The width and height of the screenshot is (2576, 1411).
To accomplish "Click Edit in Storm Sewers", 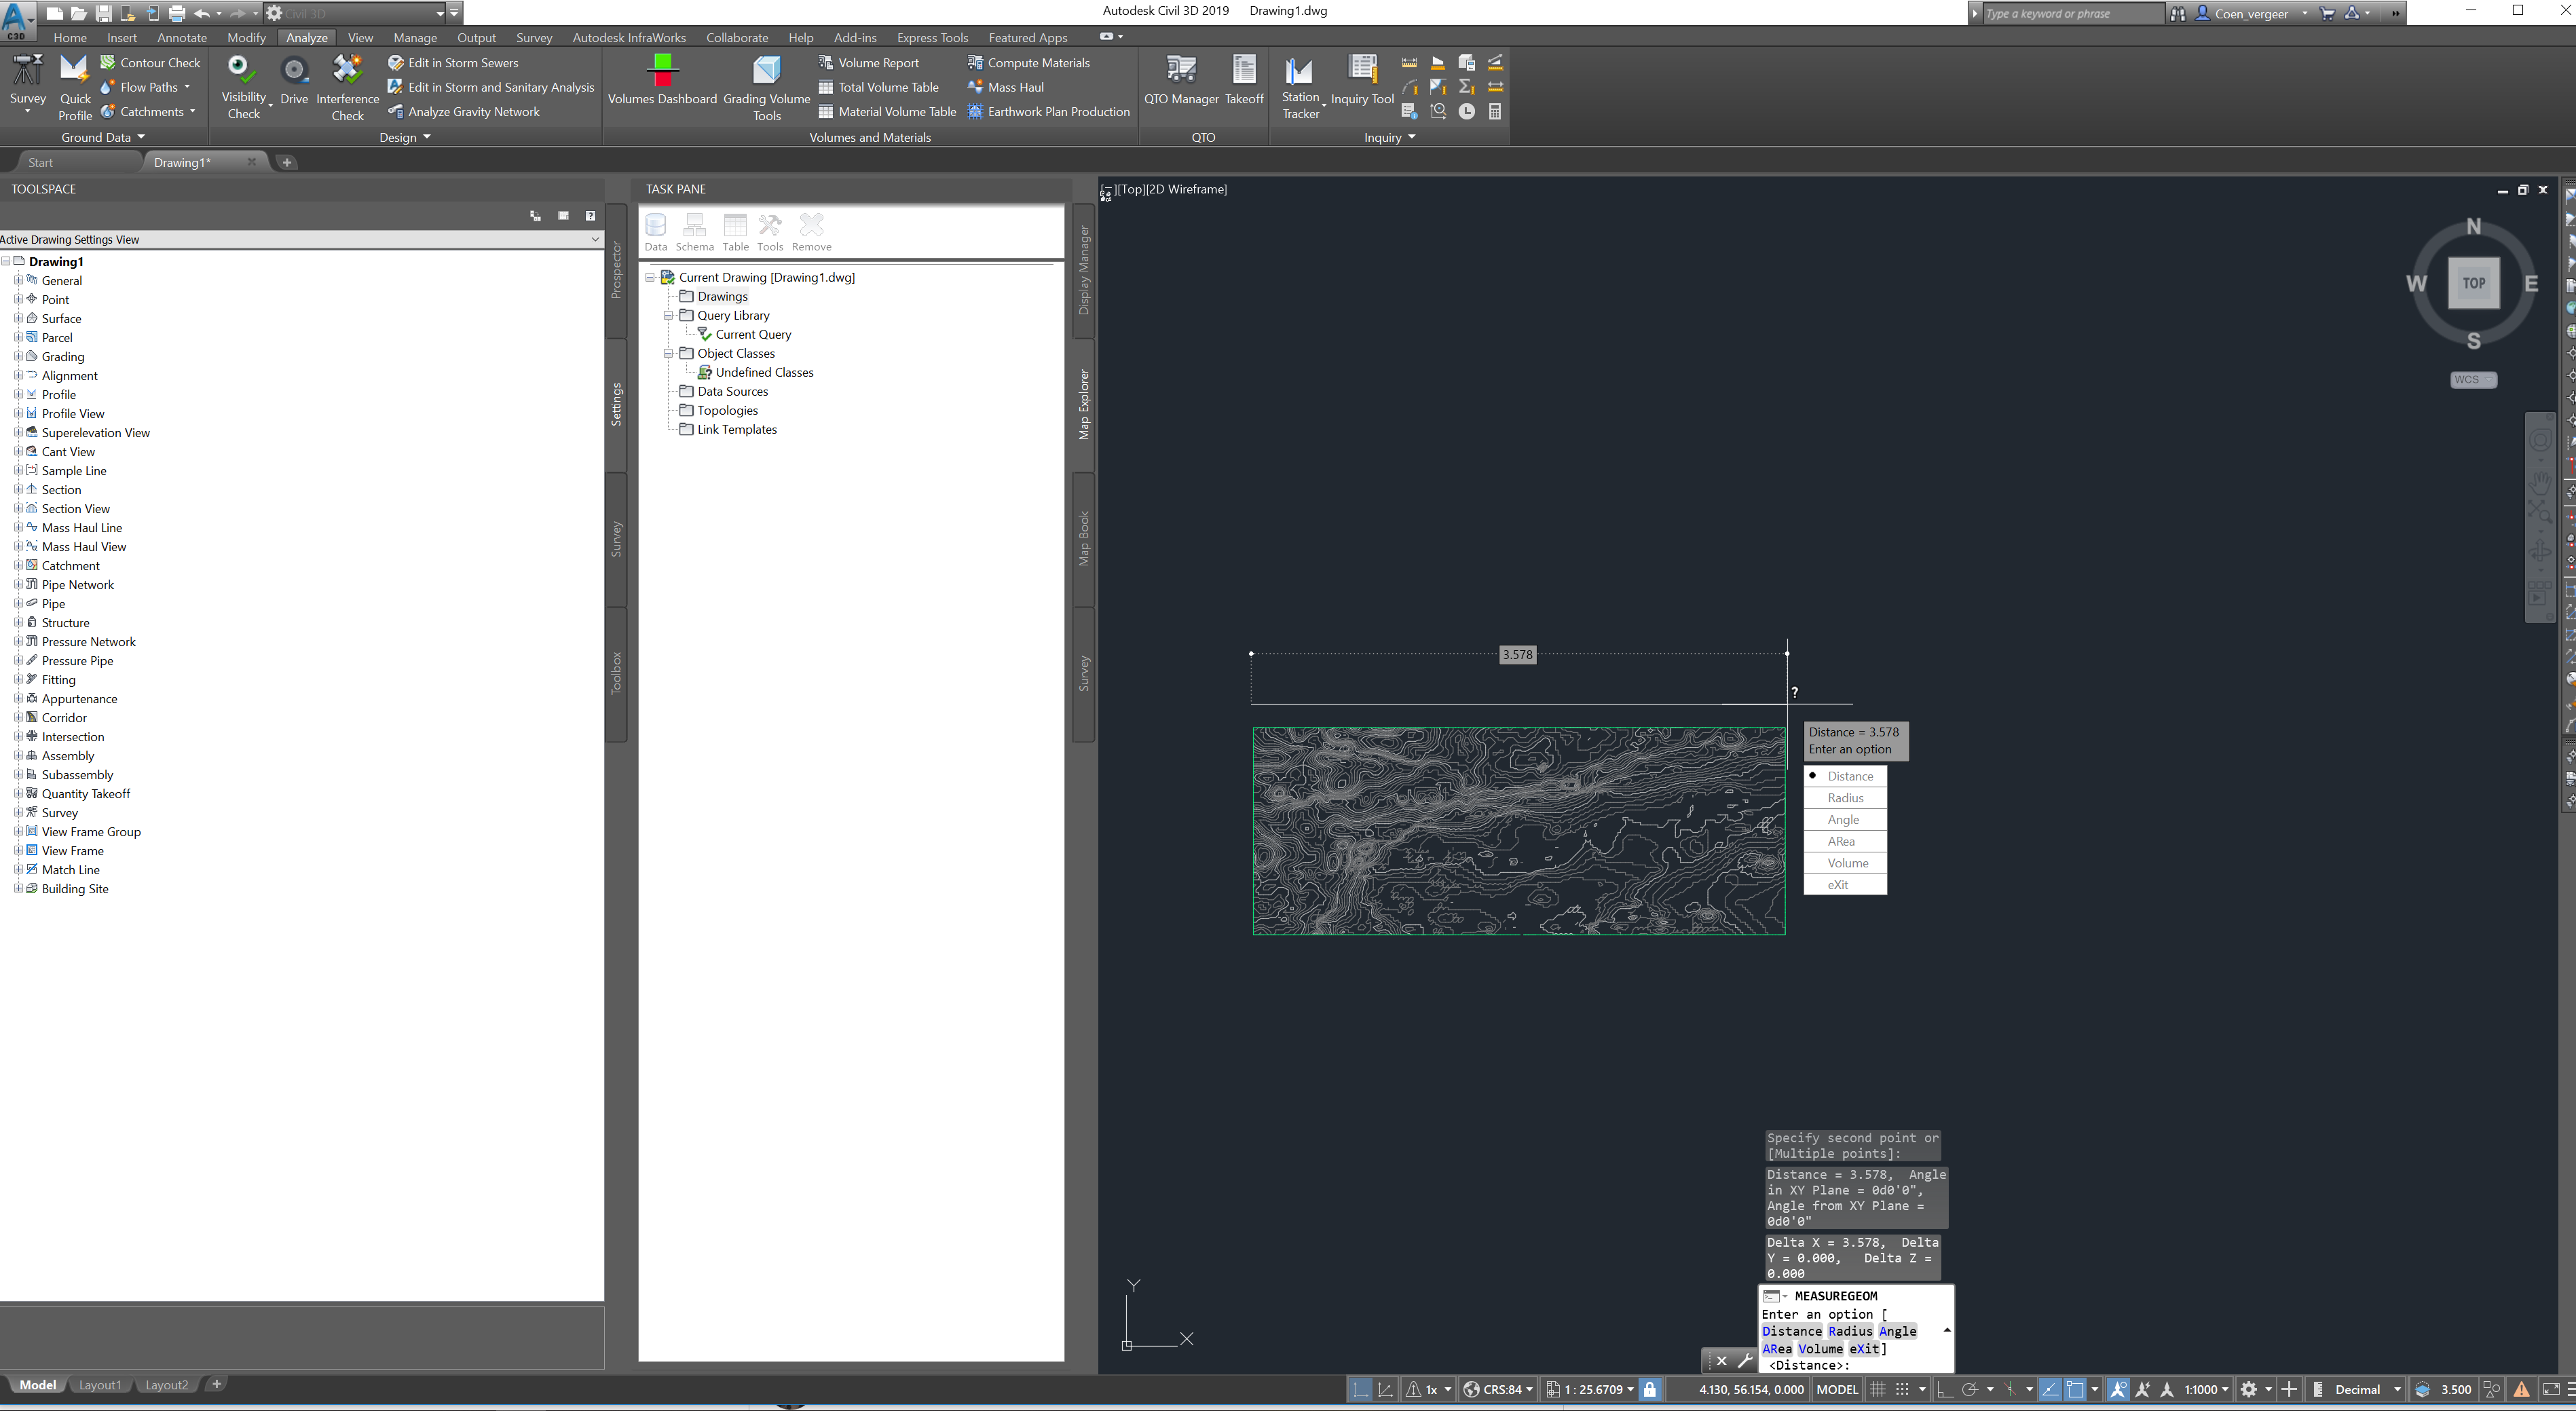I will 463,62.
